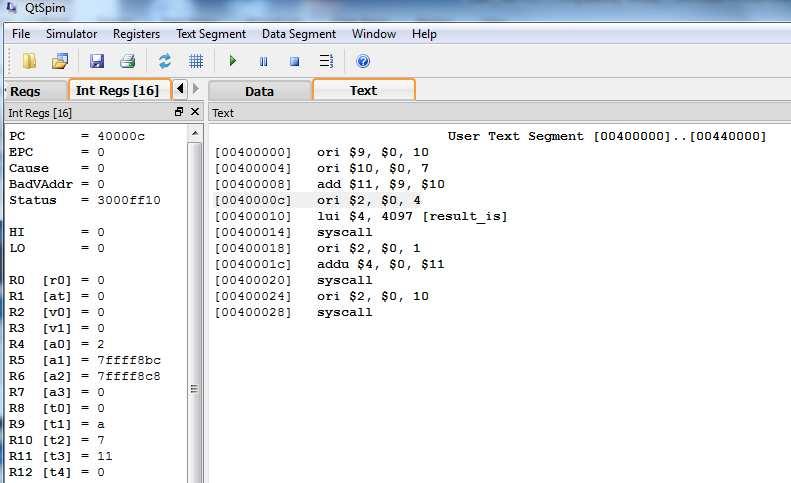
Task: Open the Data Segment menu
Action: (x=299, y=34)
